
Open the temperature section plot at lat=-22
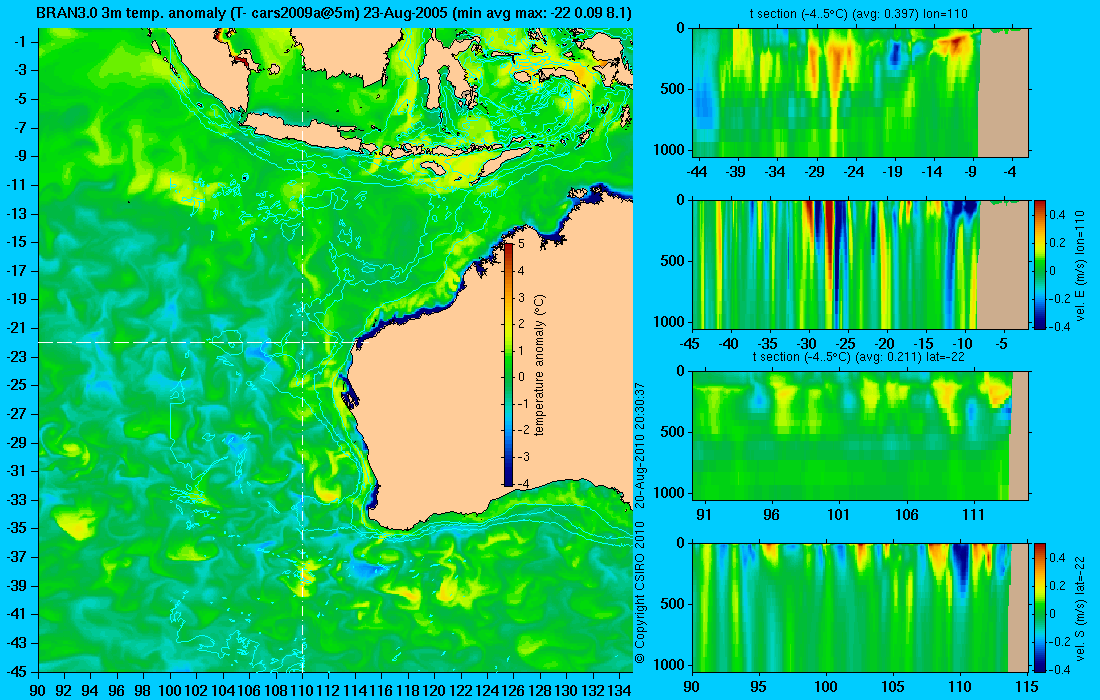tap(860, 436)
